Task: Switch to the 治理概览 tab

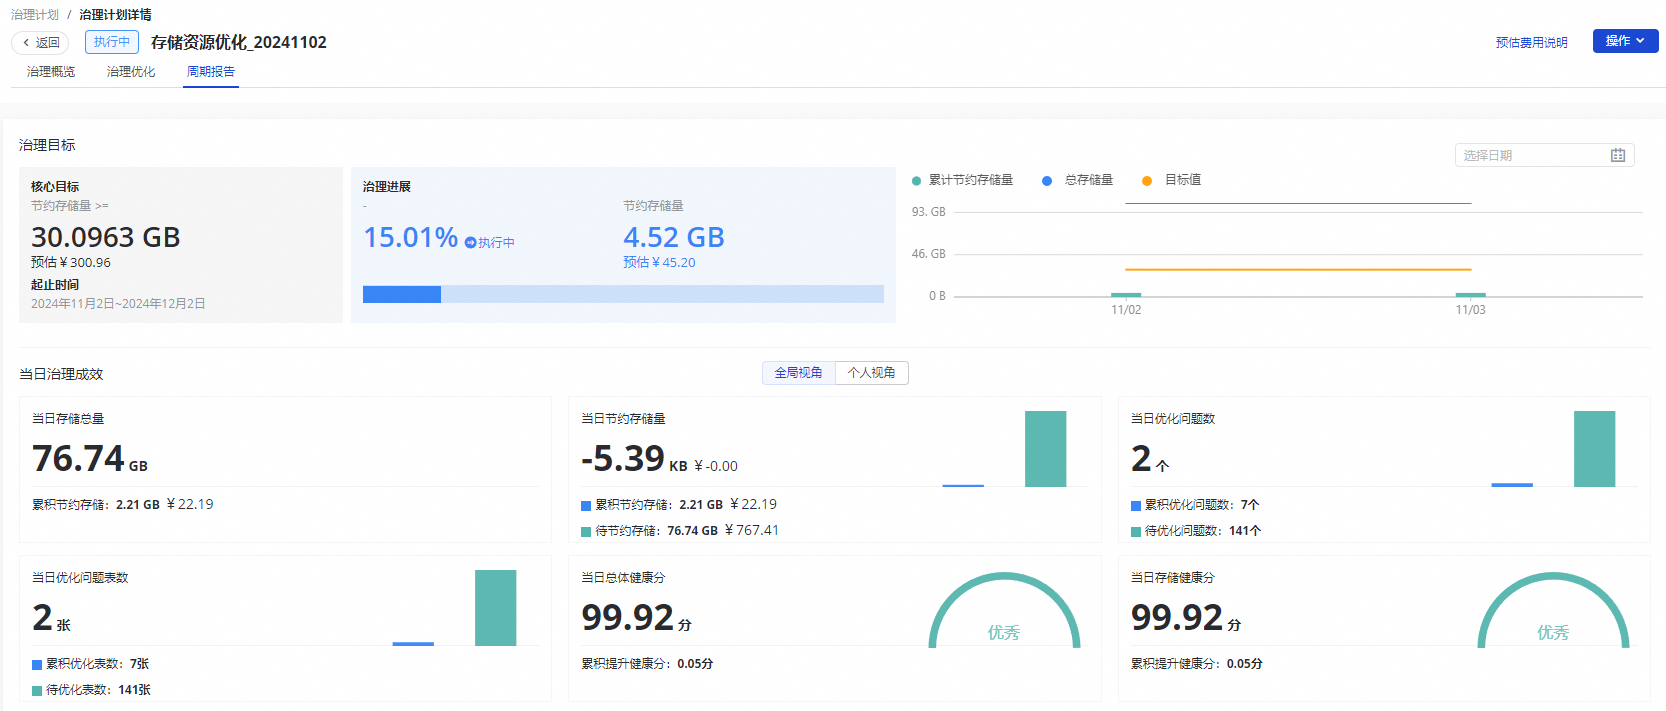Action: pyautogui.click(x=51, y=72)
